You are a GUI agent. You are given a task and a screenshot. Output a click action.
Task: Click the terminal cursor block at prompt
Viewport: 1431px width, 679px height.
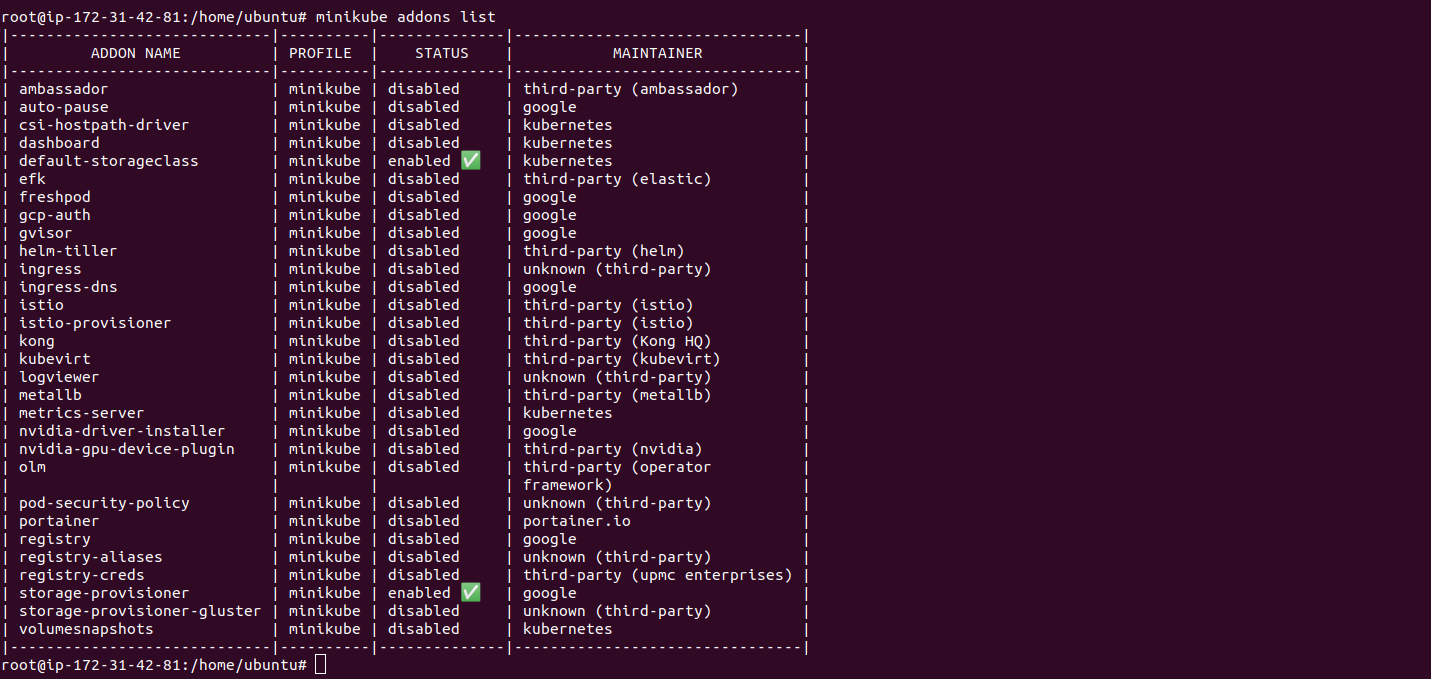coord(320,665)
